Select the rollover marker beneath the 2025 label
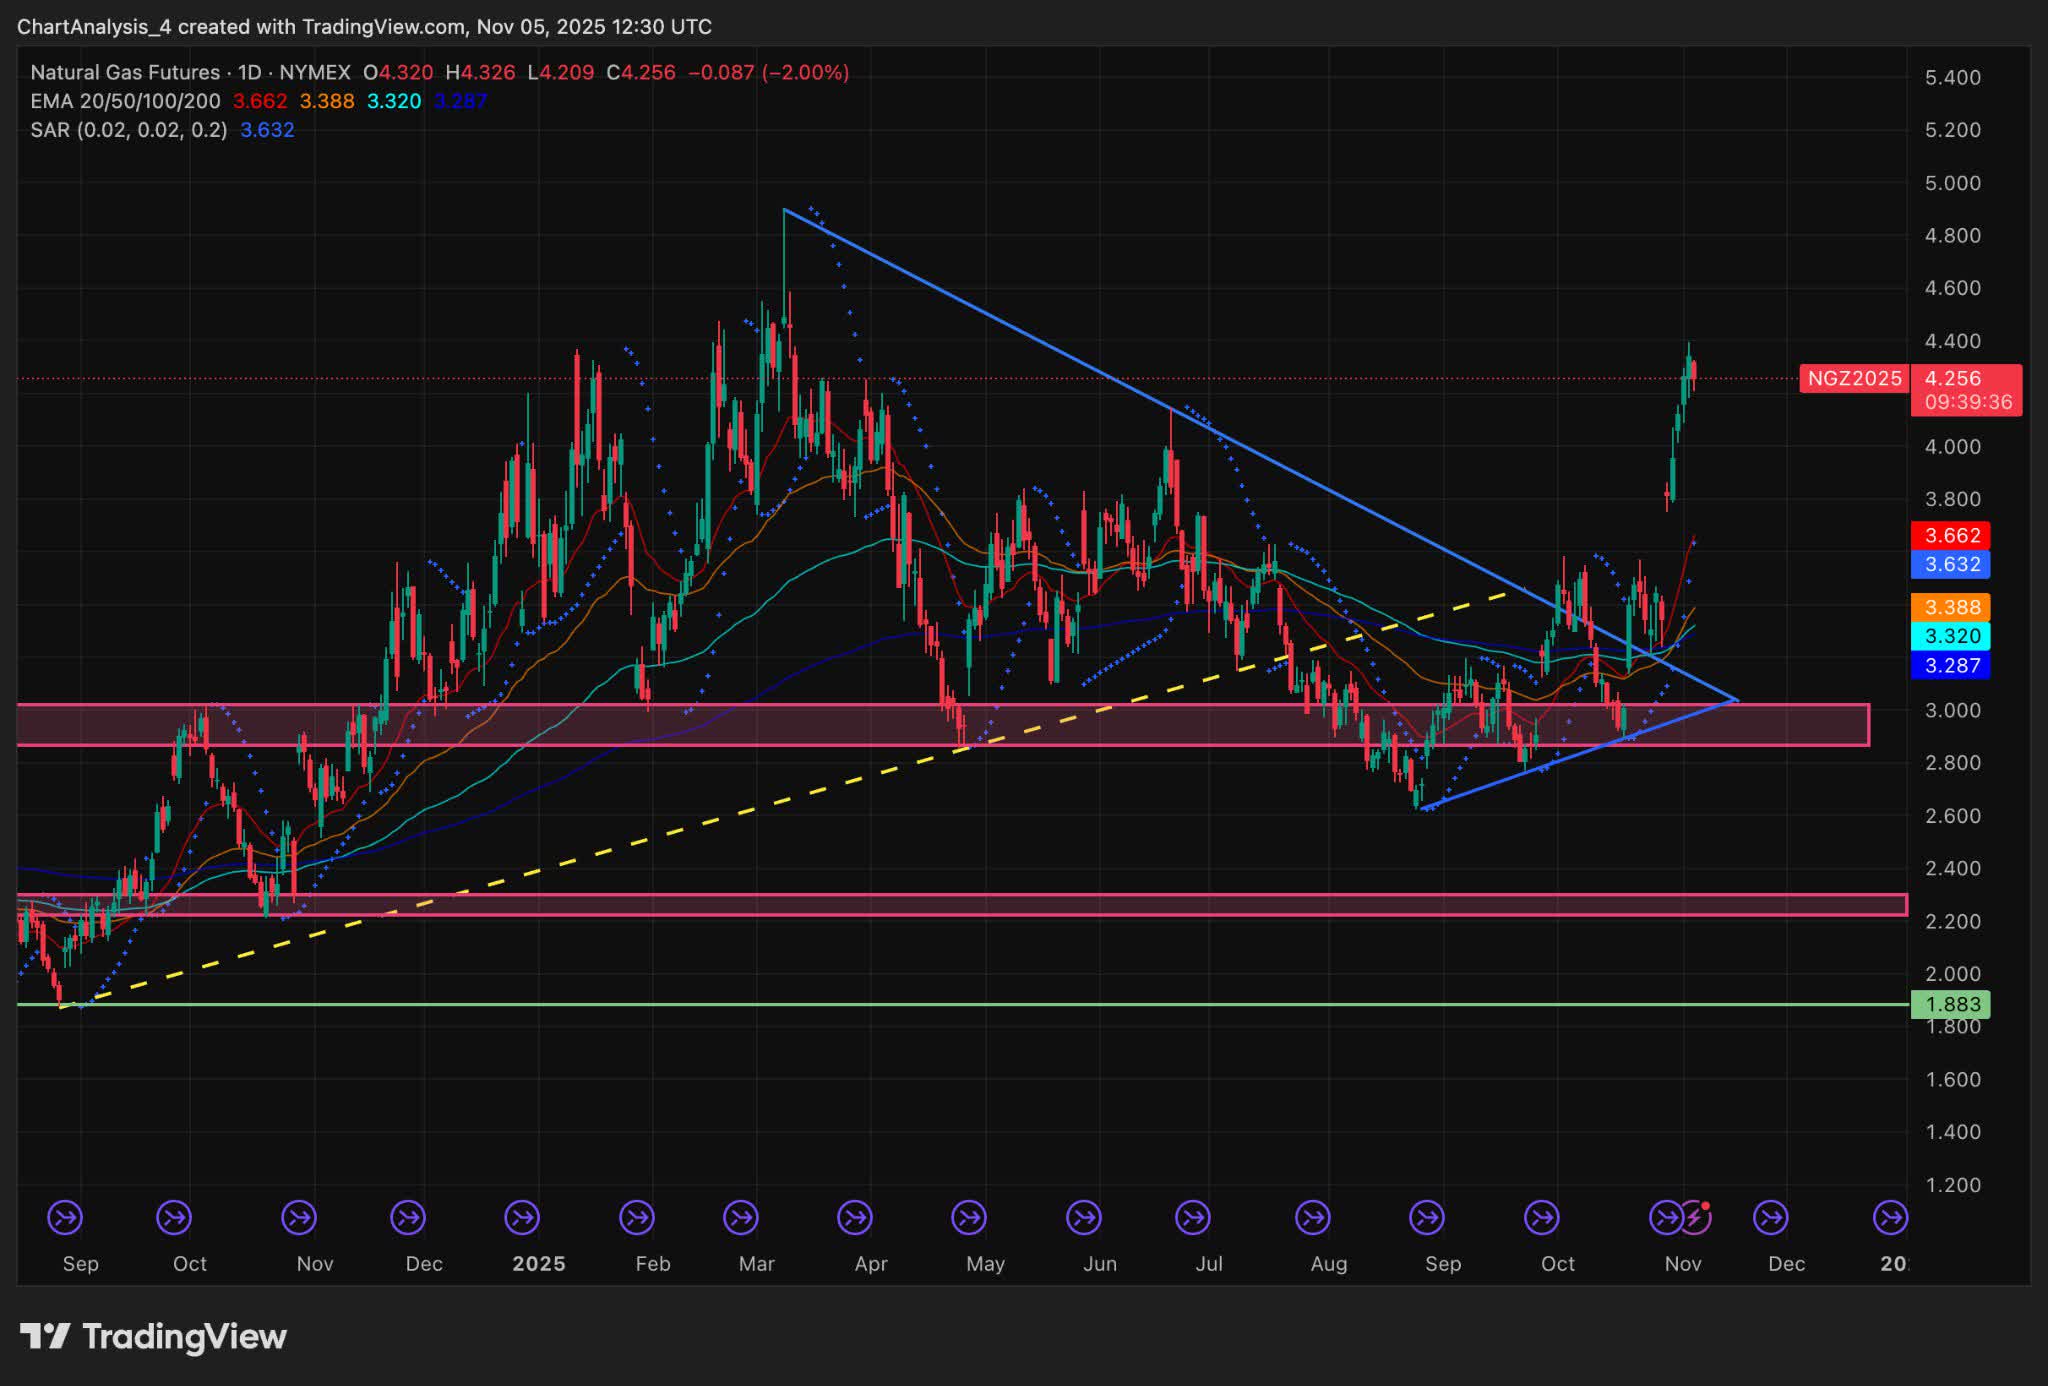2048x1386 pixels. point(522,1218)
